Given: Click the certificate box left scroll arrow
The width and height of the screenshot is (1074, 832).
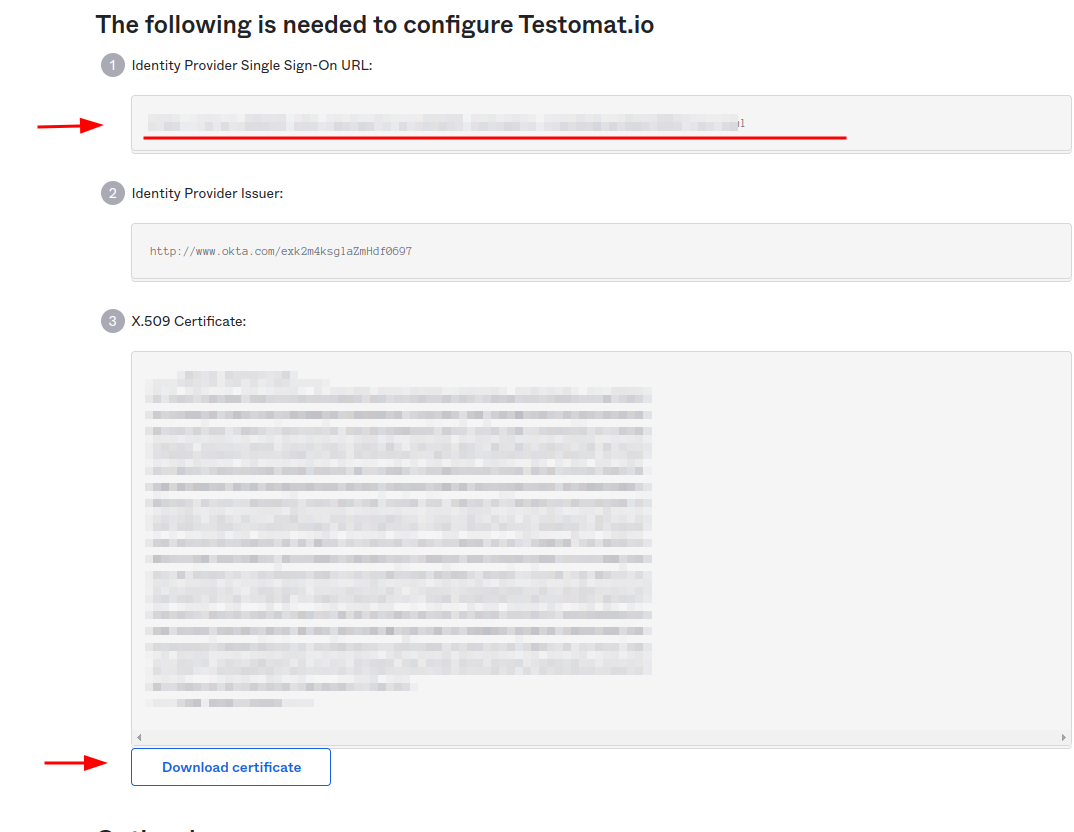Looking at the screenshot, I should [139, 738].
